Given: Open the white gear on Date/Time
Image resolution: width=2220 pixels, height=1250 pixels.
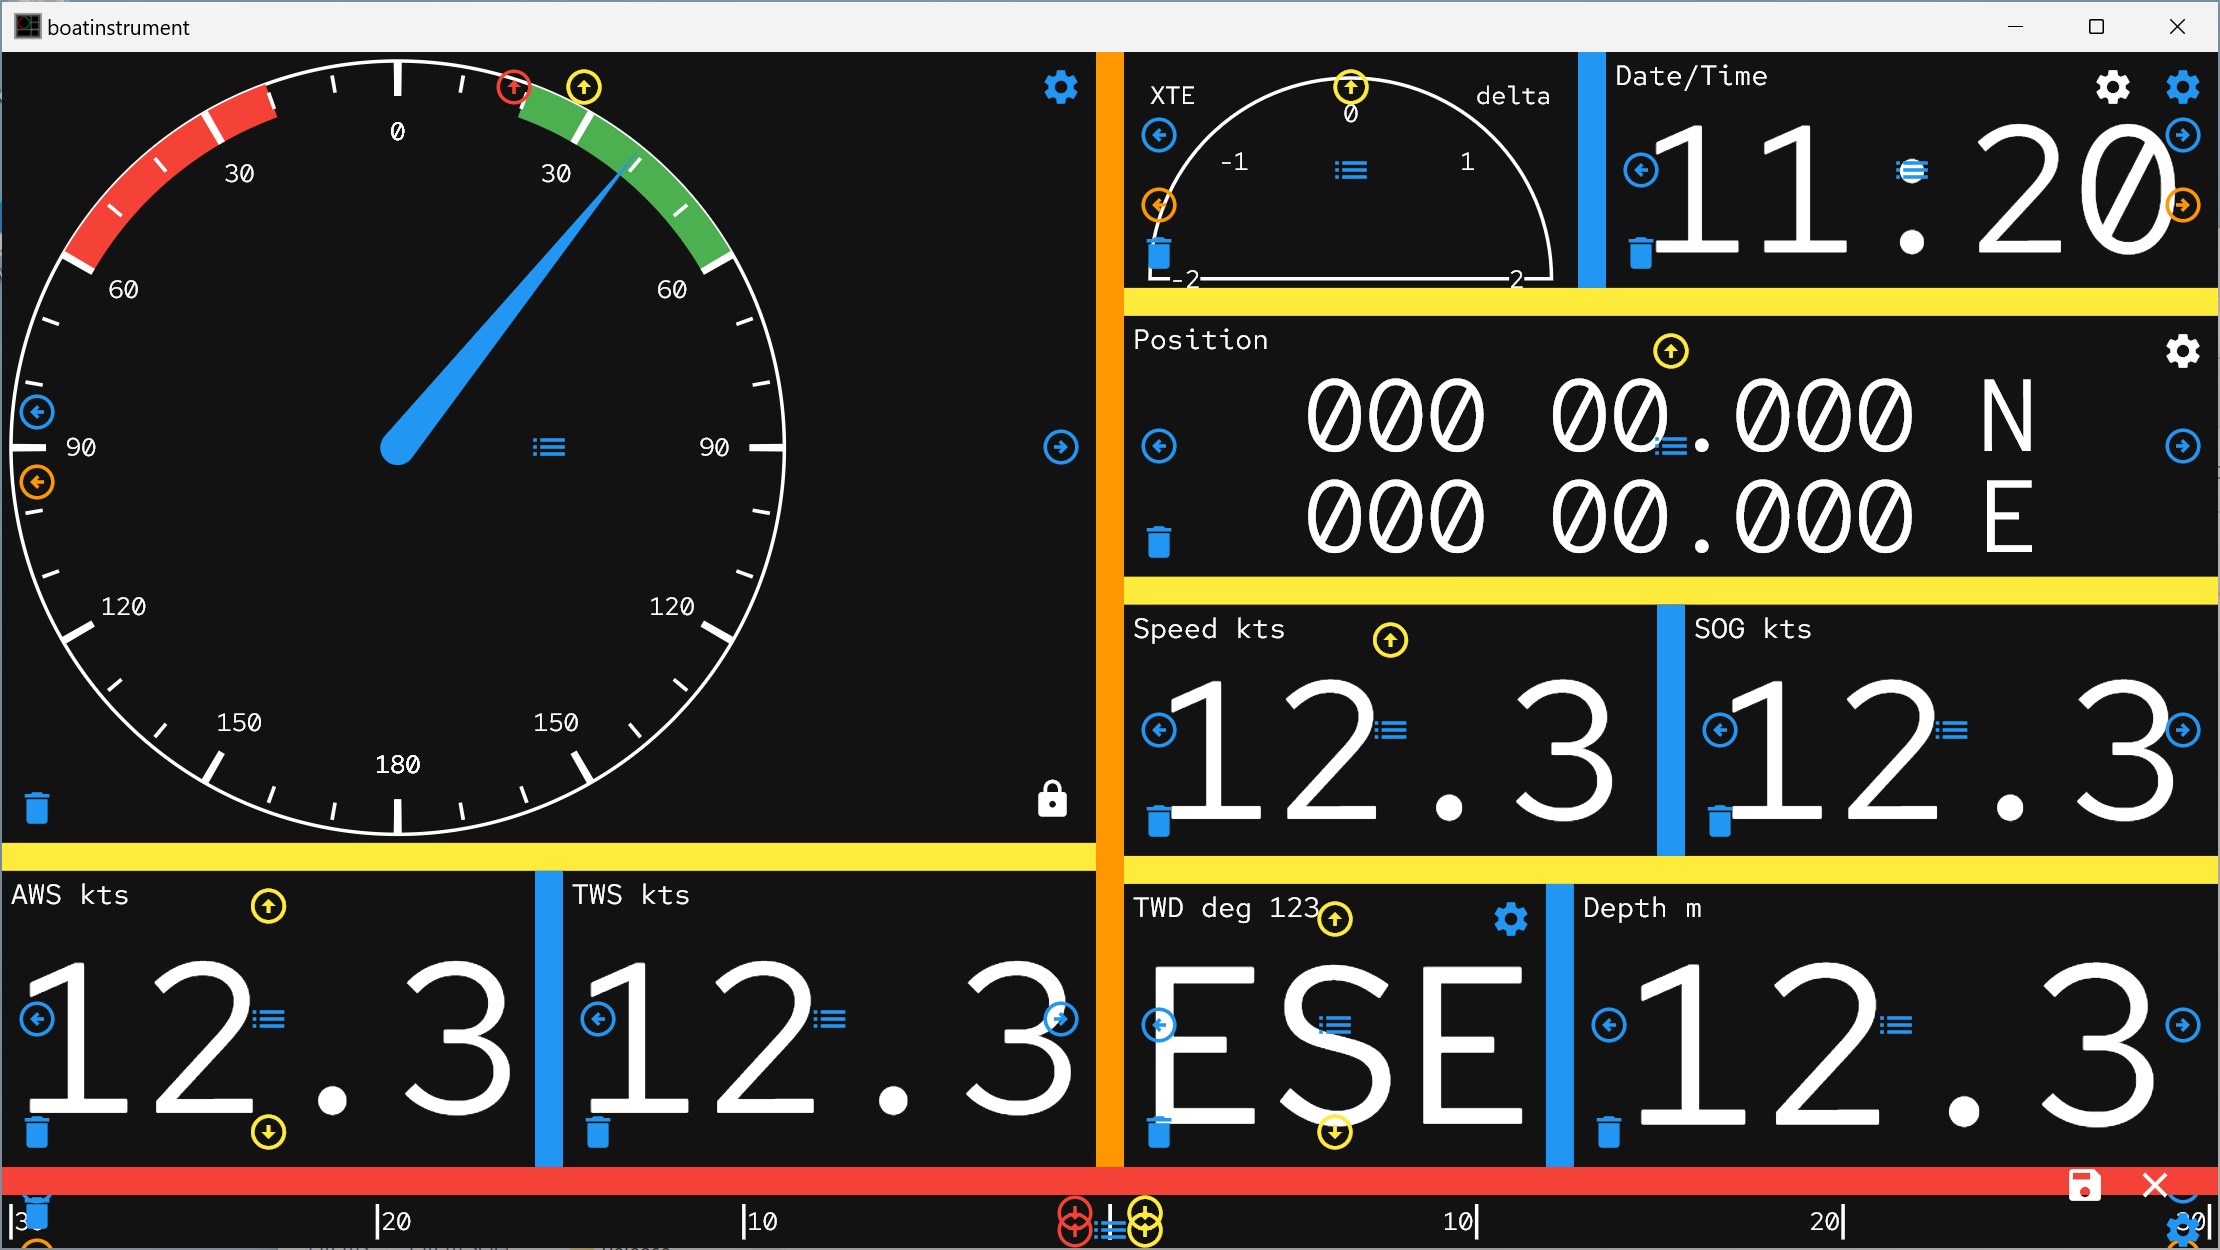Looking at the screenshot, I should [x=2112, y=87].
